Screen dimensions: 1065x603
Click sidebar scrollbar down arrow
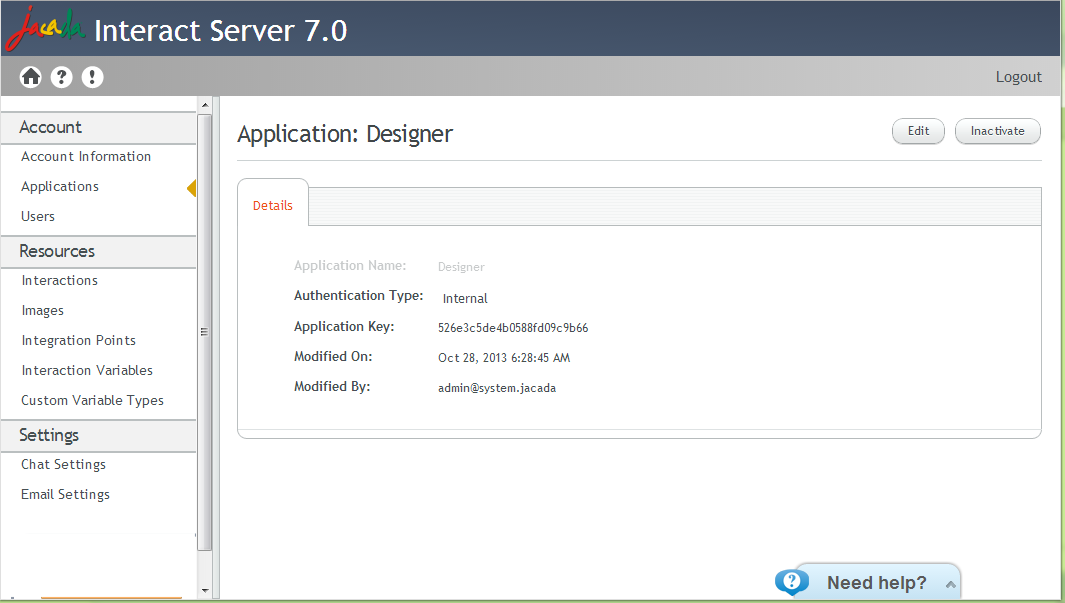pos(205,591)
